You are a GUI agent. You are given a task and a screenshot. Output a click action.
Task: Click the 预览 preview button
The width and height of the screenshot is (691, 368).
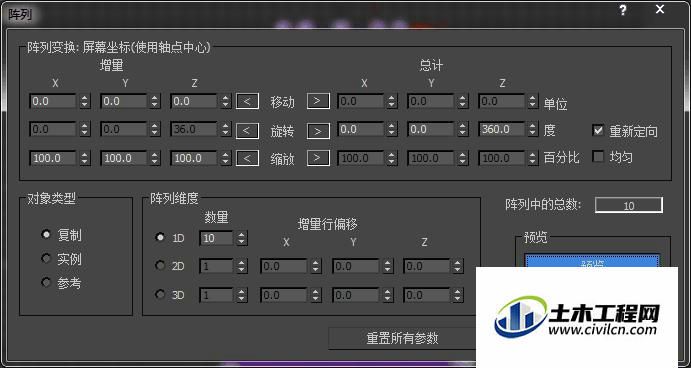coord(592,261)
